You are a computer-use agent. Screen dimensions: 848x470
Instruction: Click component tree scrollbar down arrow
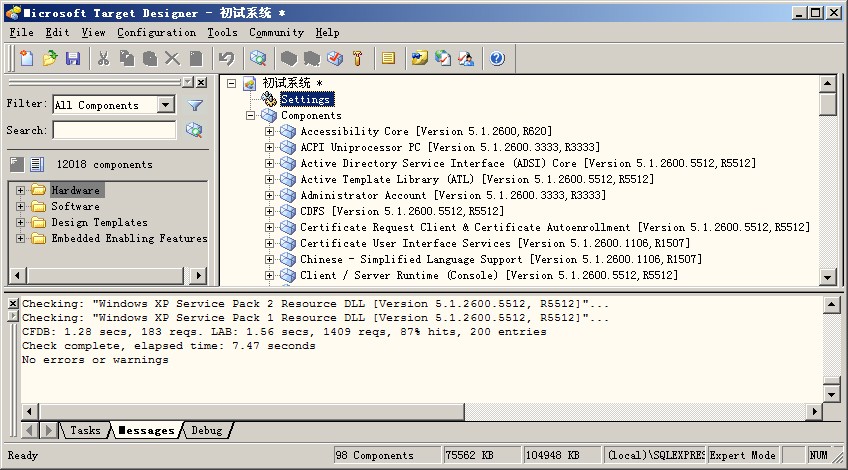tap(827, 277)
